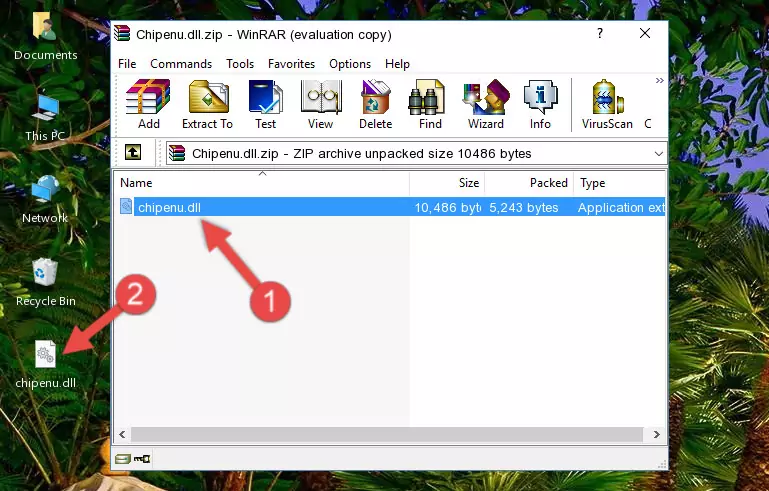Viewport: 769px width, 491px height.
Task: Select the This PC desktop icon
Action: (x=45, y=118)
